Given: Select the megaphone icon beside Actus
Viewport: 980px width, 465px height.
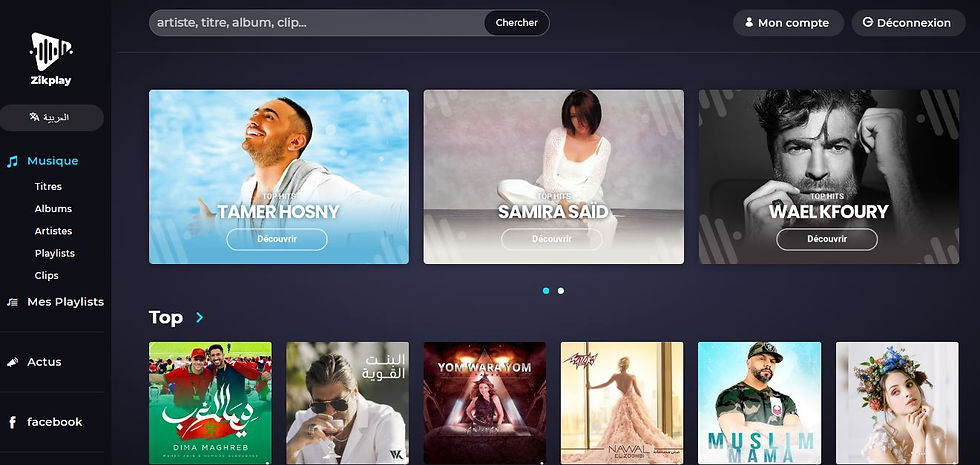Looking at the screenshot, I should (12, 362).
